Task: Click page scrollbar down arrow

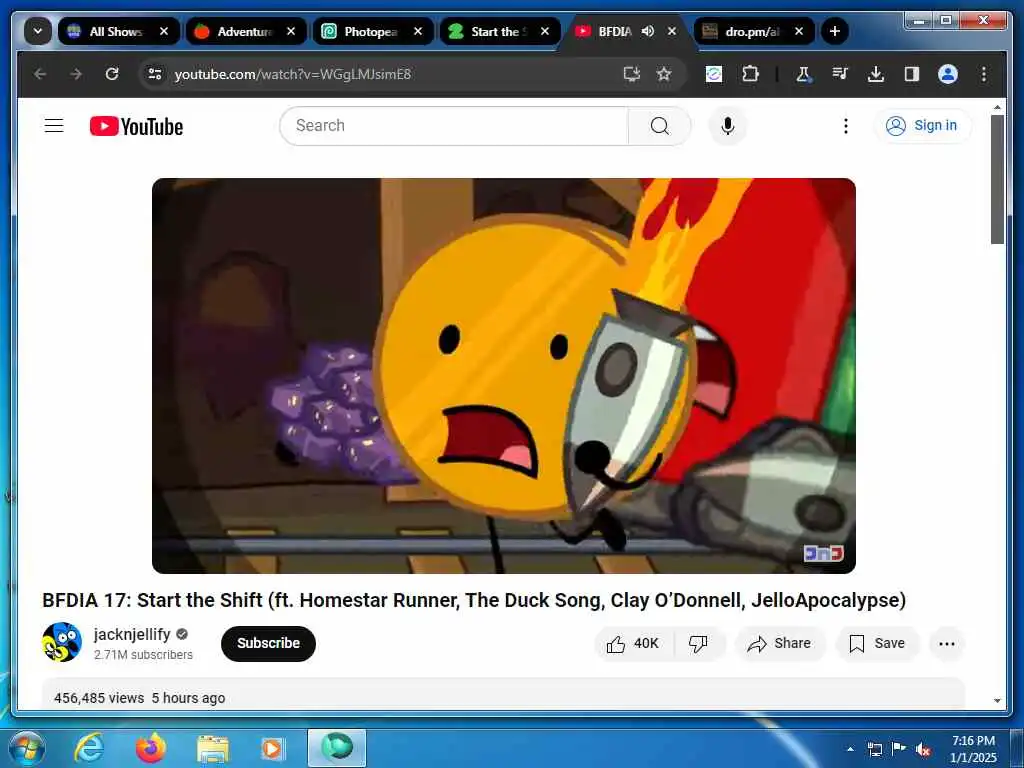Action: (x=997, y=701)
